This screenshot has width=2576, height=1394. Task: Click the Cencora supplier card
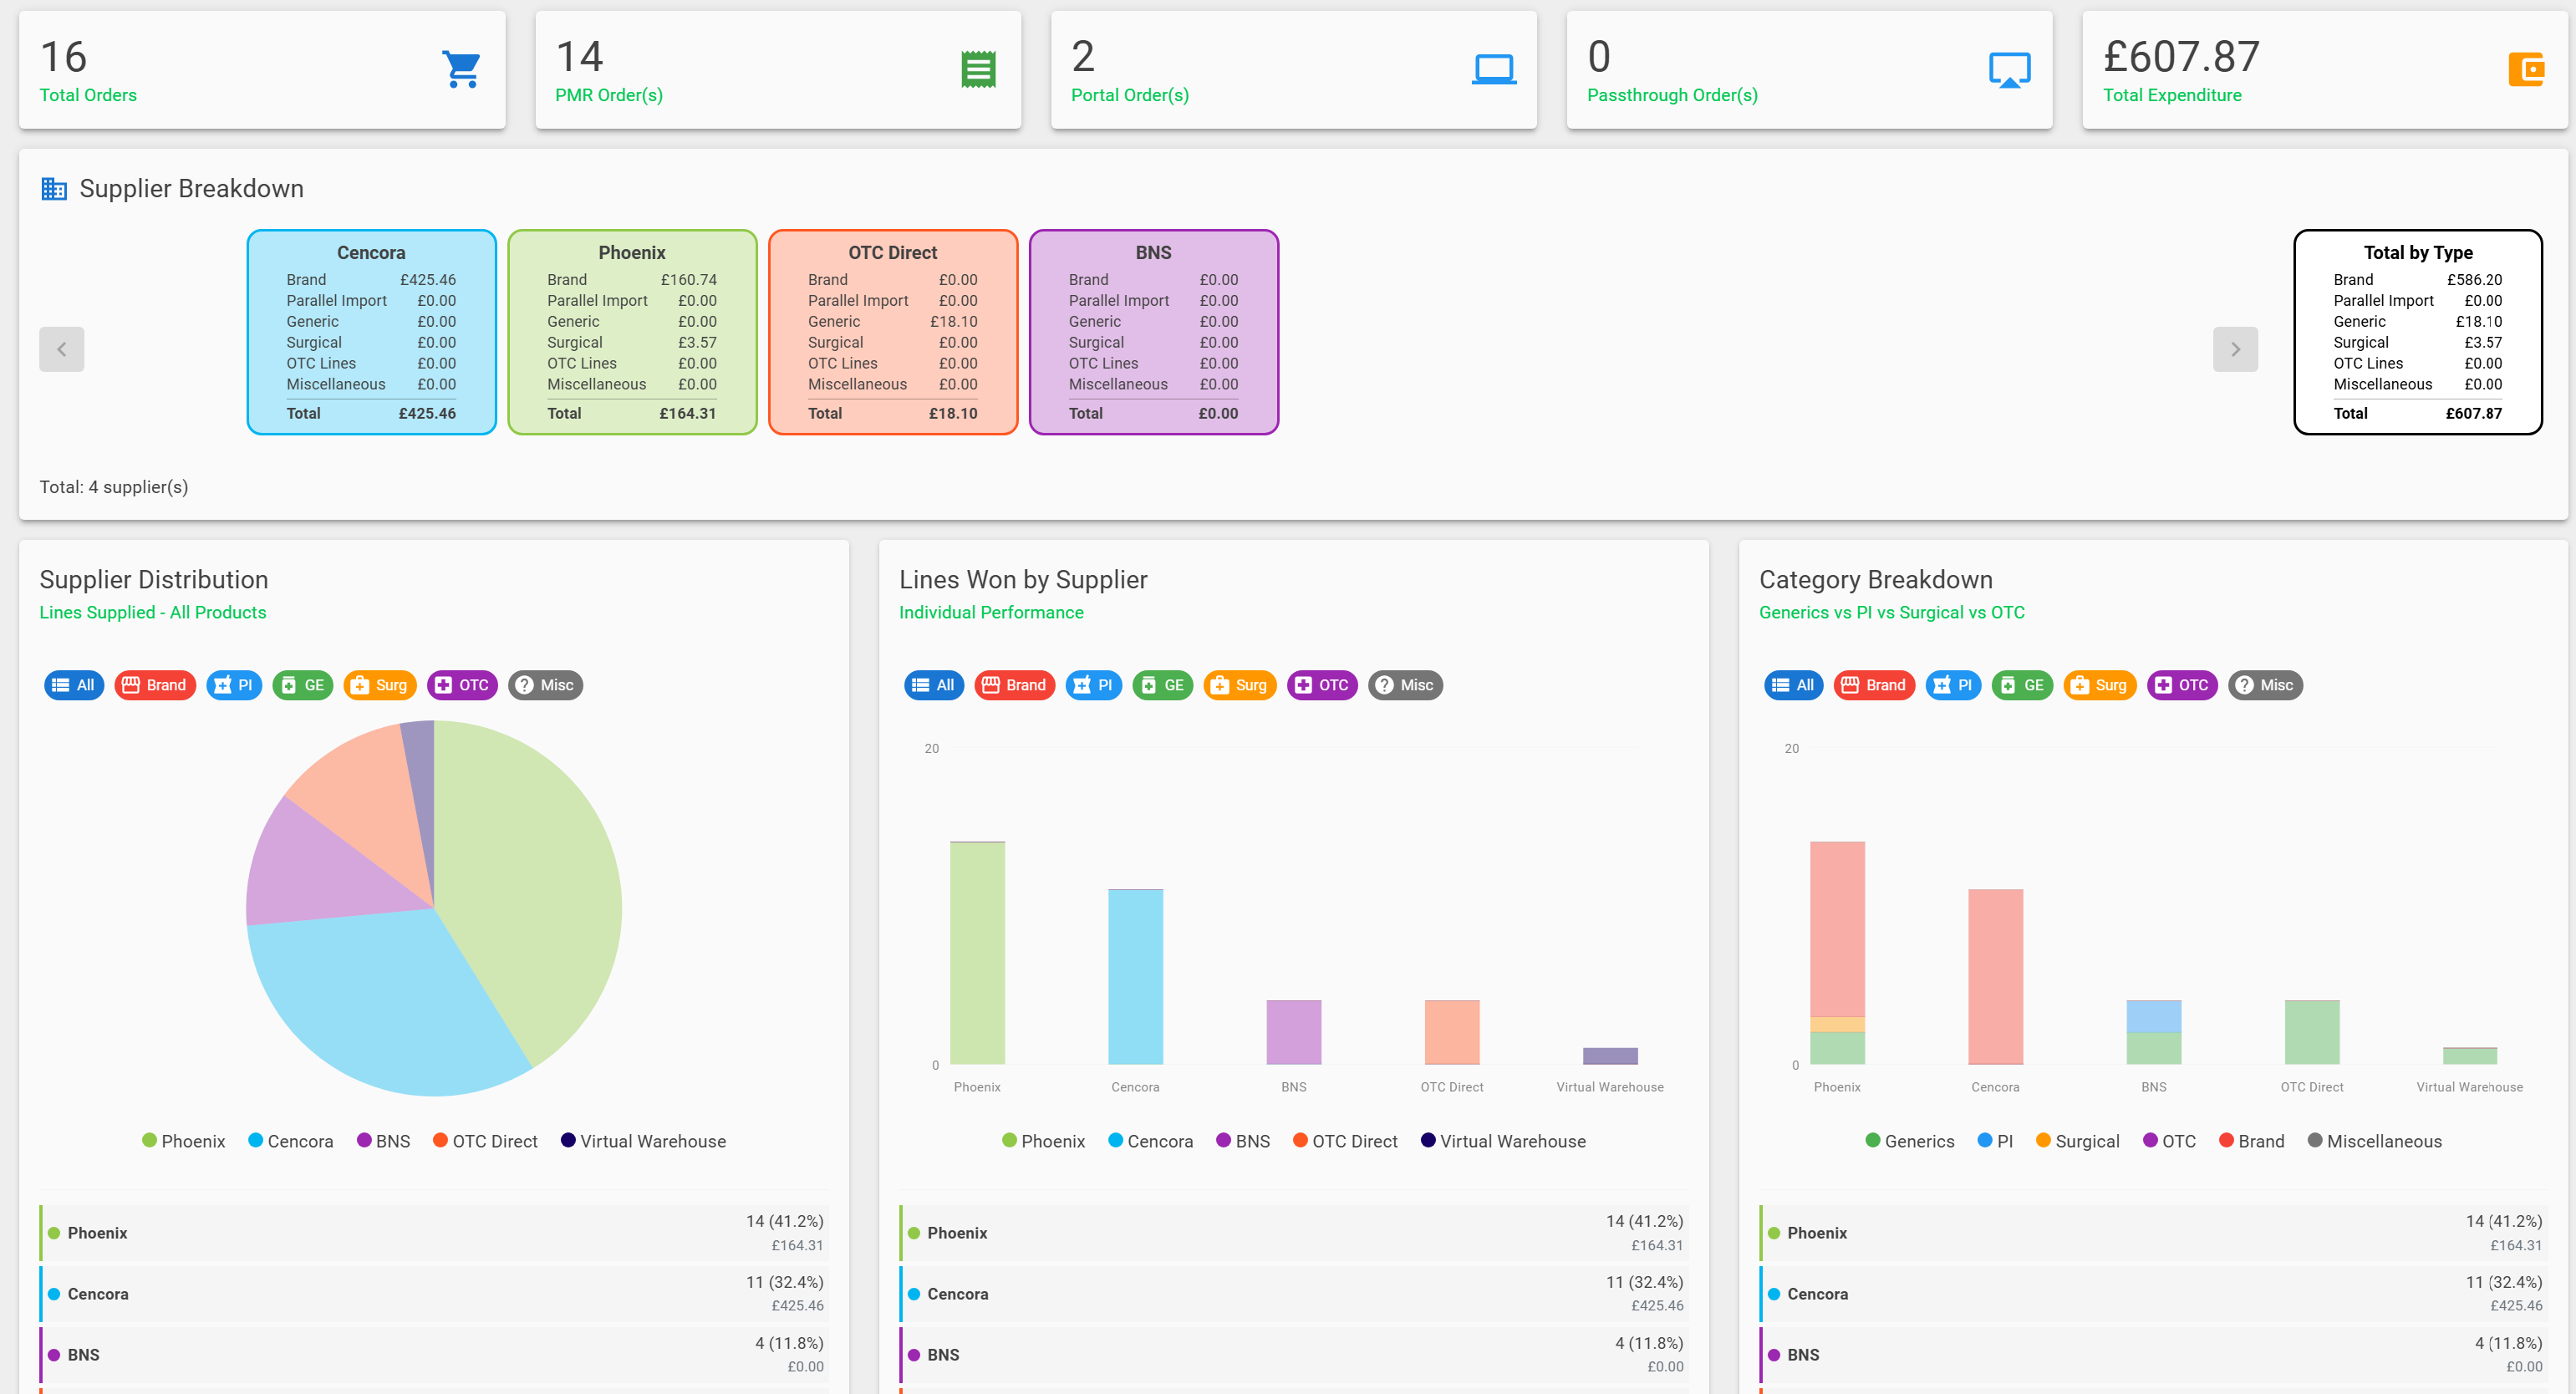pyautogui.click(x=371, y=332)
